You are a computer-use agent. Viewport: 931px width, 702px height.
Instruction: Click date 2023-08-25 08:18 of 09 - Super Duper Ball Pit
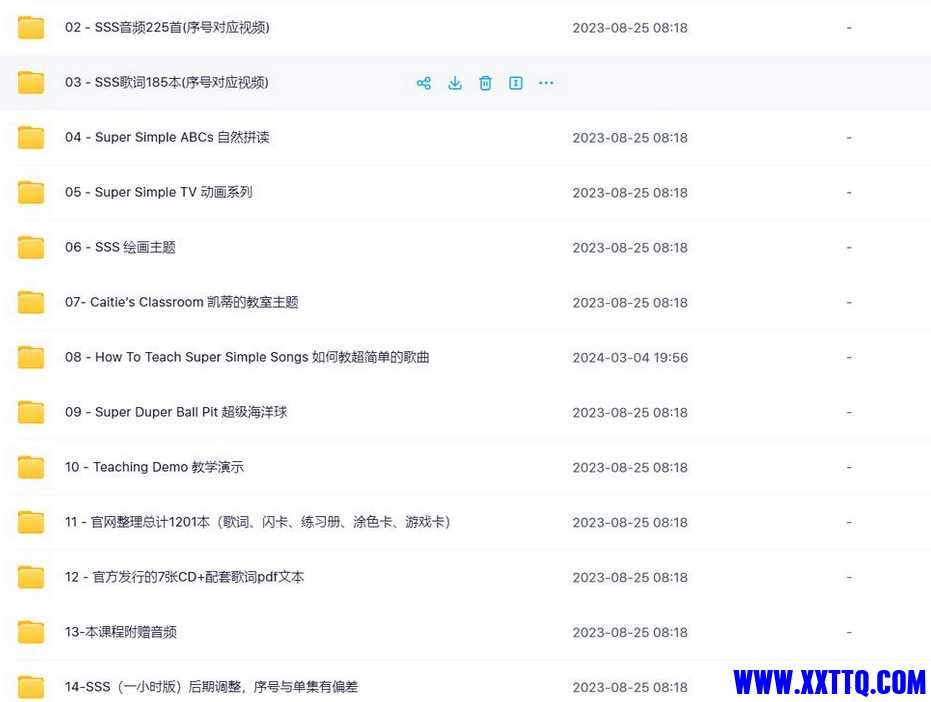point(631,413)
